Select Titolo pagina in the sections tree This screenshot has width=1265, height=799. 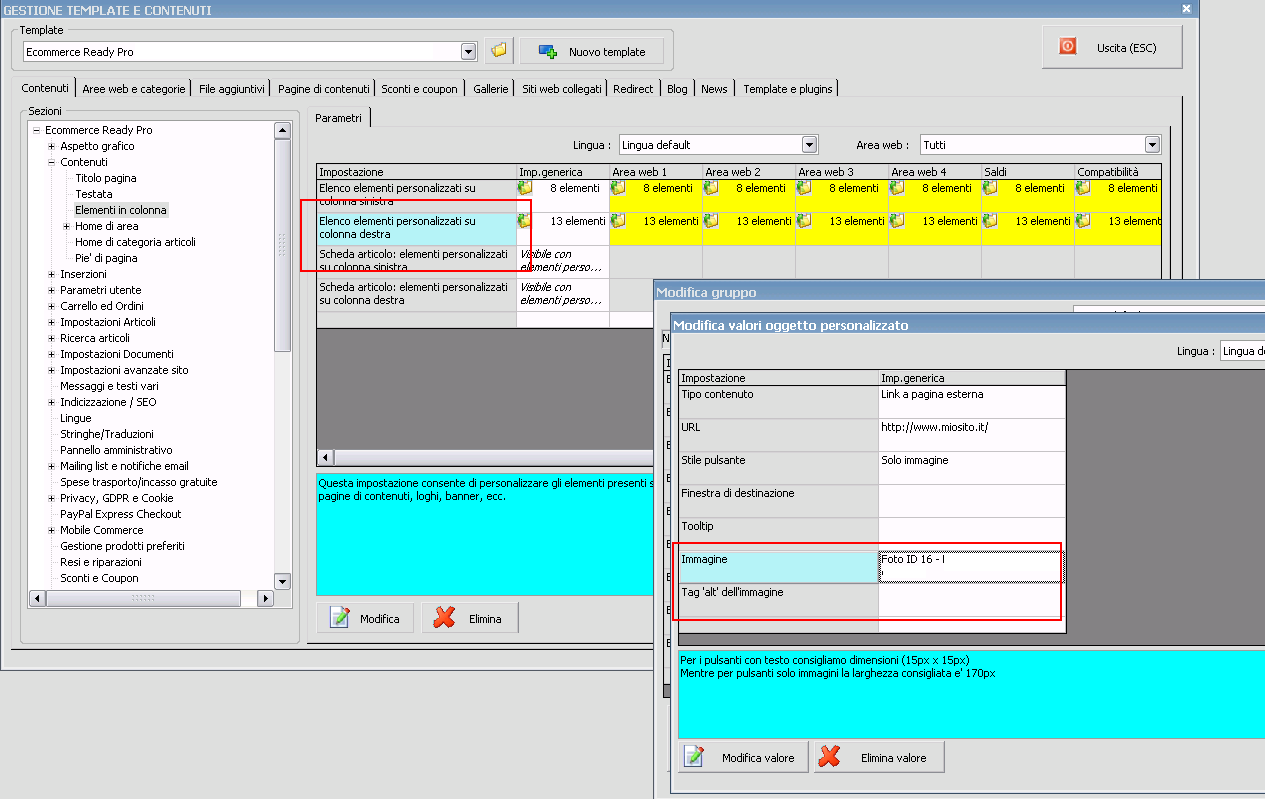tap(106, 178)
